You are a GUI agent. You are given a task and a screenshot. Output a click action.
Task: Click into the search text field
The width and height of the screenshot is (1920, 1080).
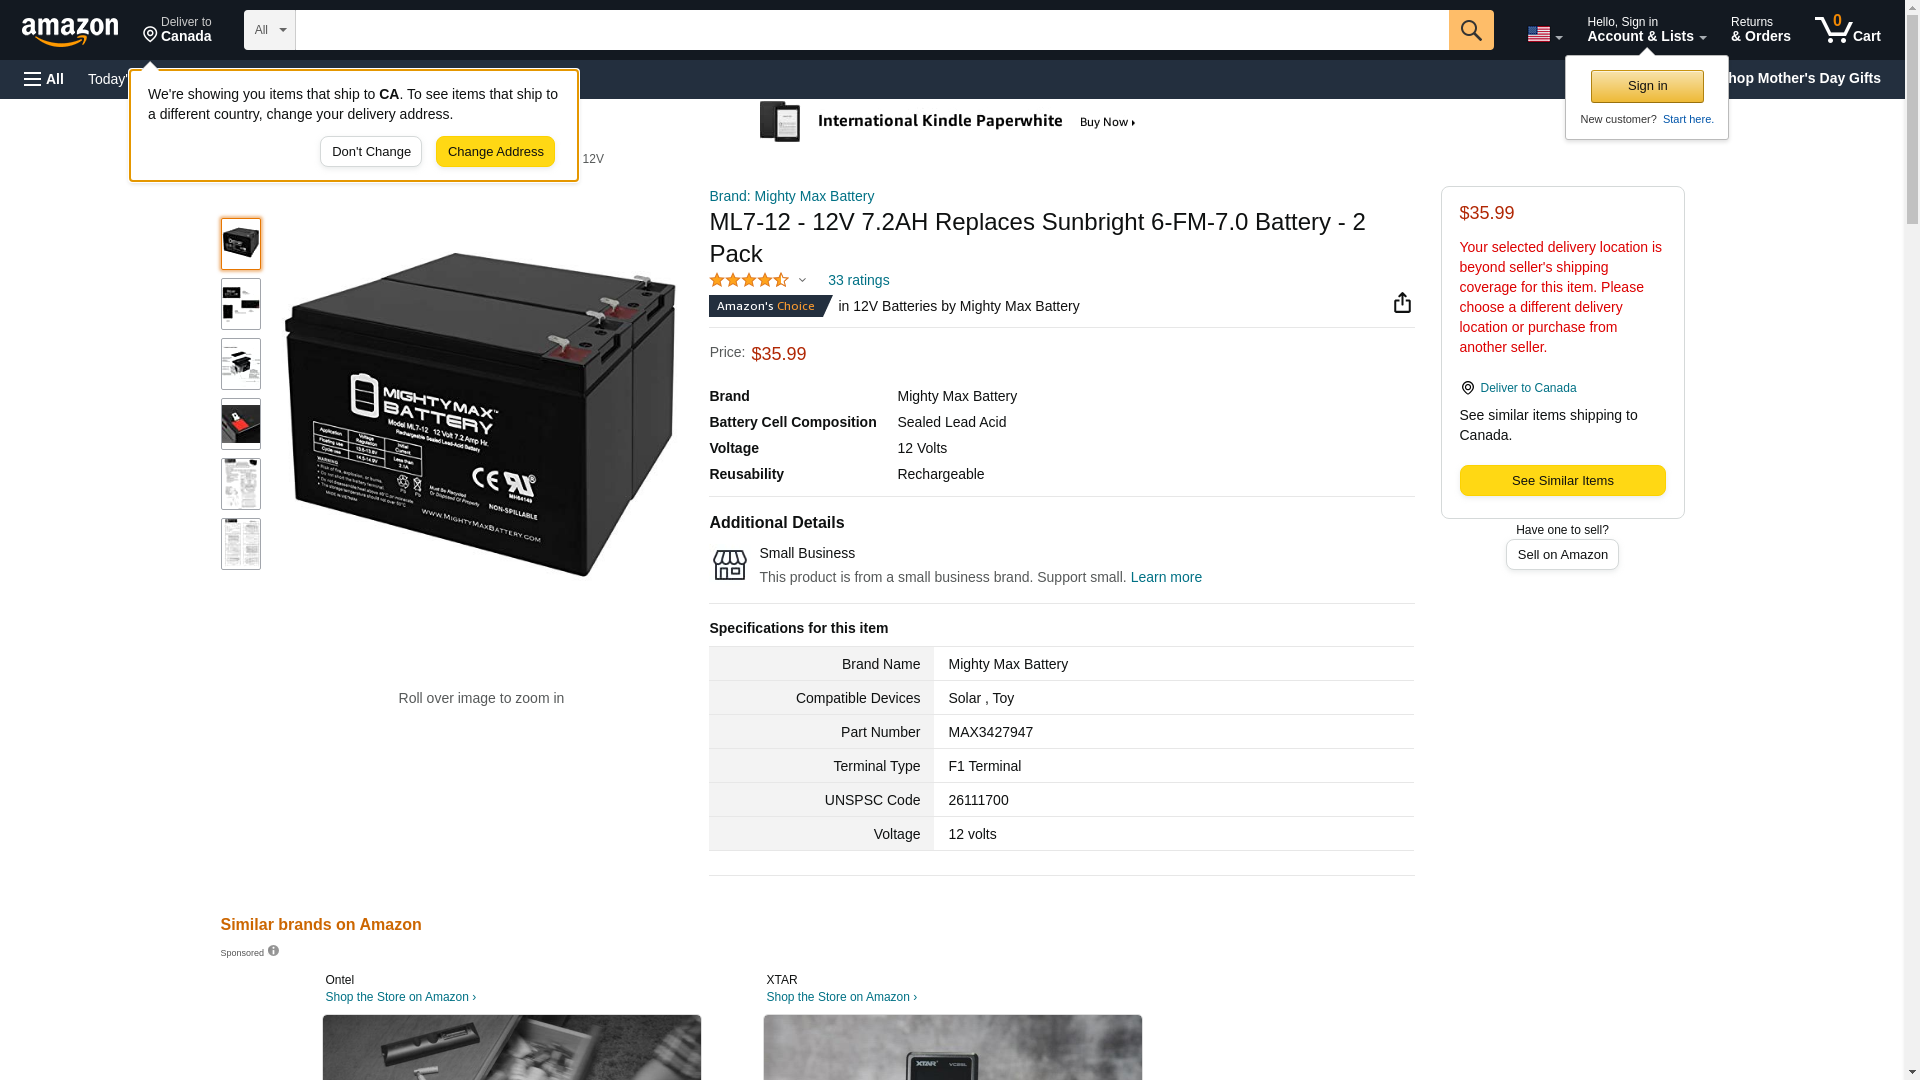pyautogui.click(x=870, y=30)
